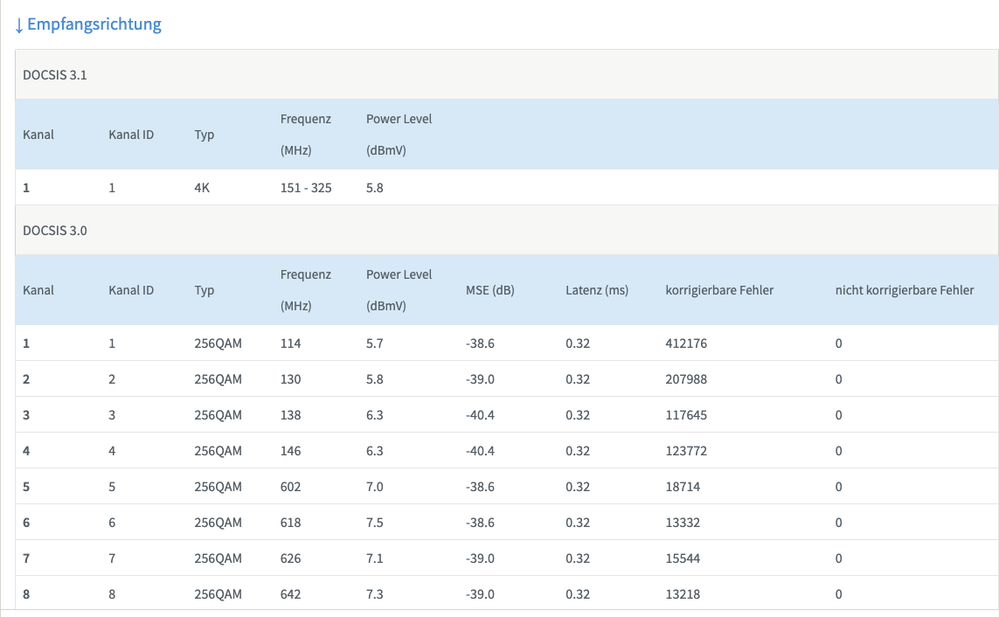Select the 123772 error count cell

click(686, 451)
